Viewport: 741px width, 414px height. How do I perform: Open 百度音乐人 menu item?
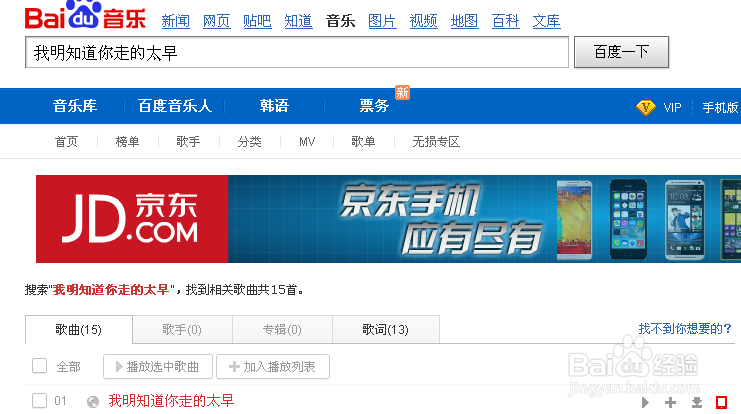[174, 106]
